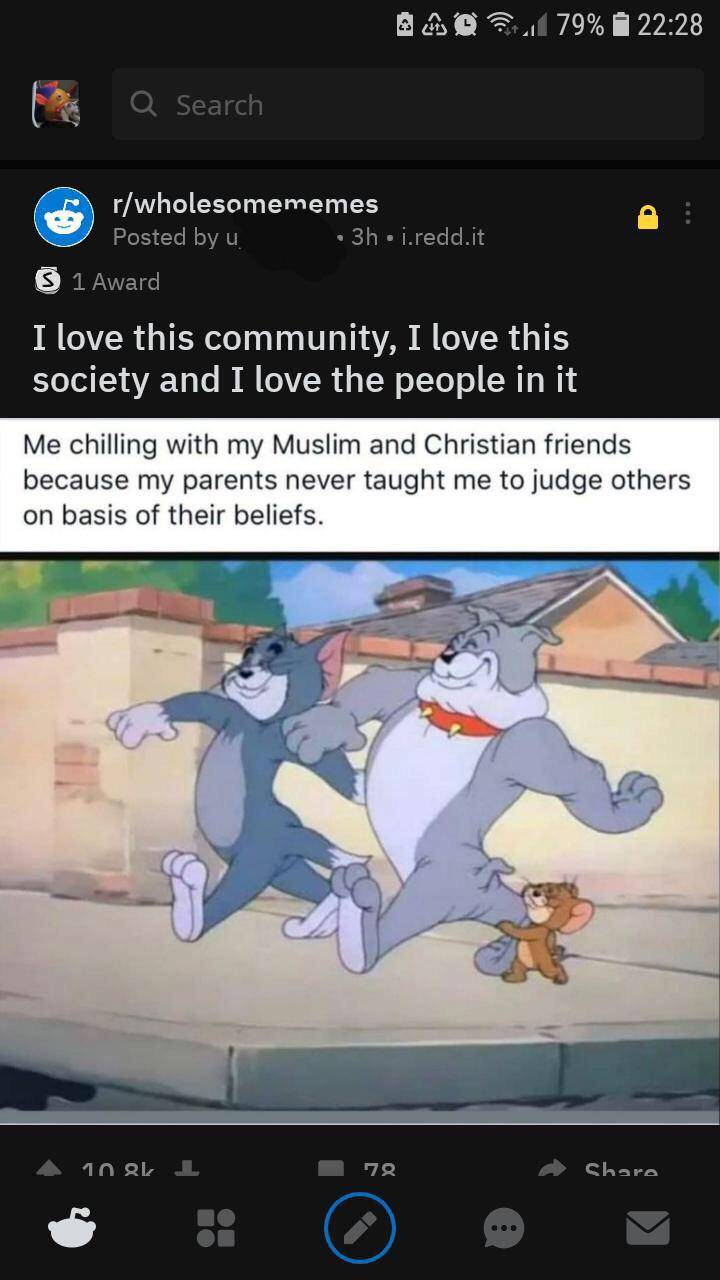Create a new post with pencil icon

click(x=360, y=1228)
